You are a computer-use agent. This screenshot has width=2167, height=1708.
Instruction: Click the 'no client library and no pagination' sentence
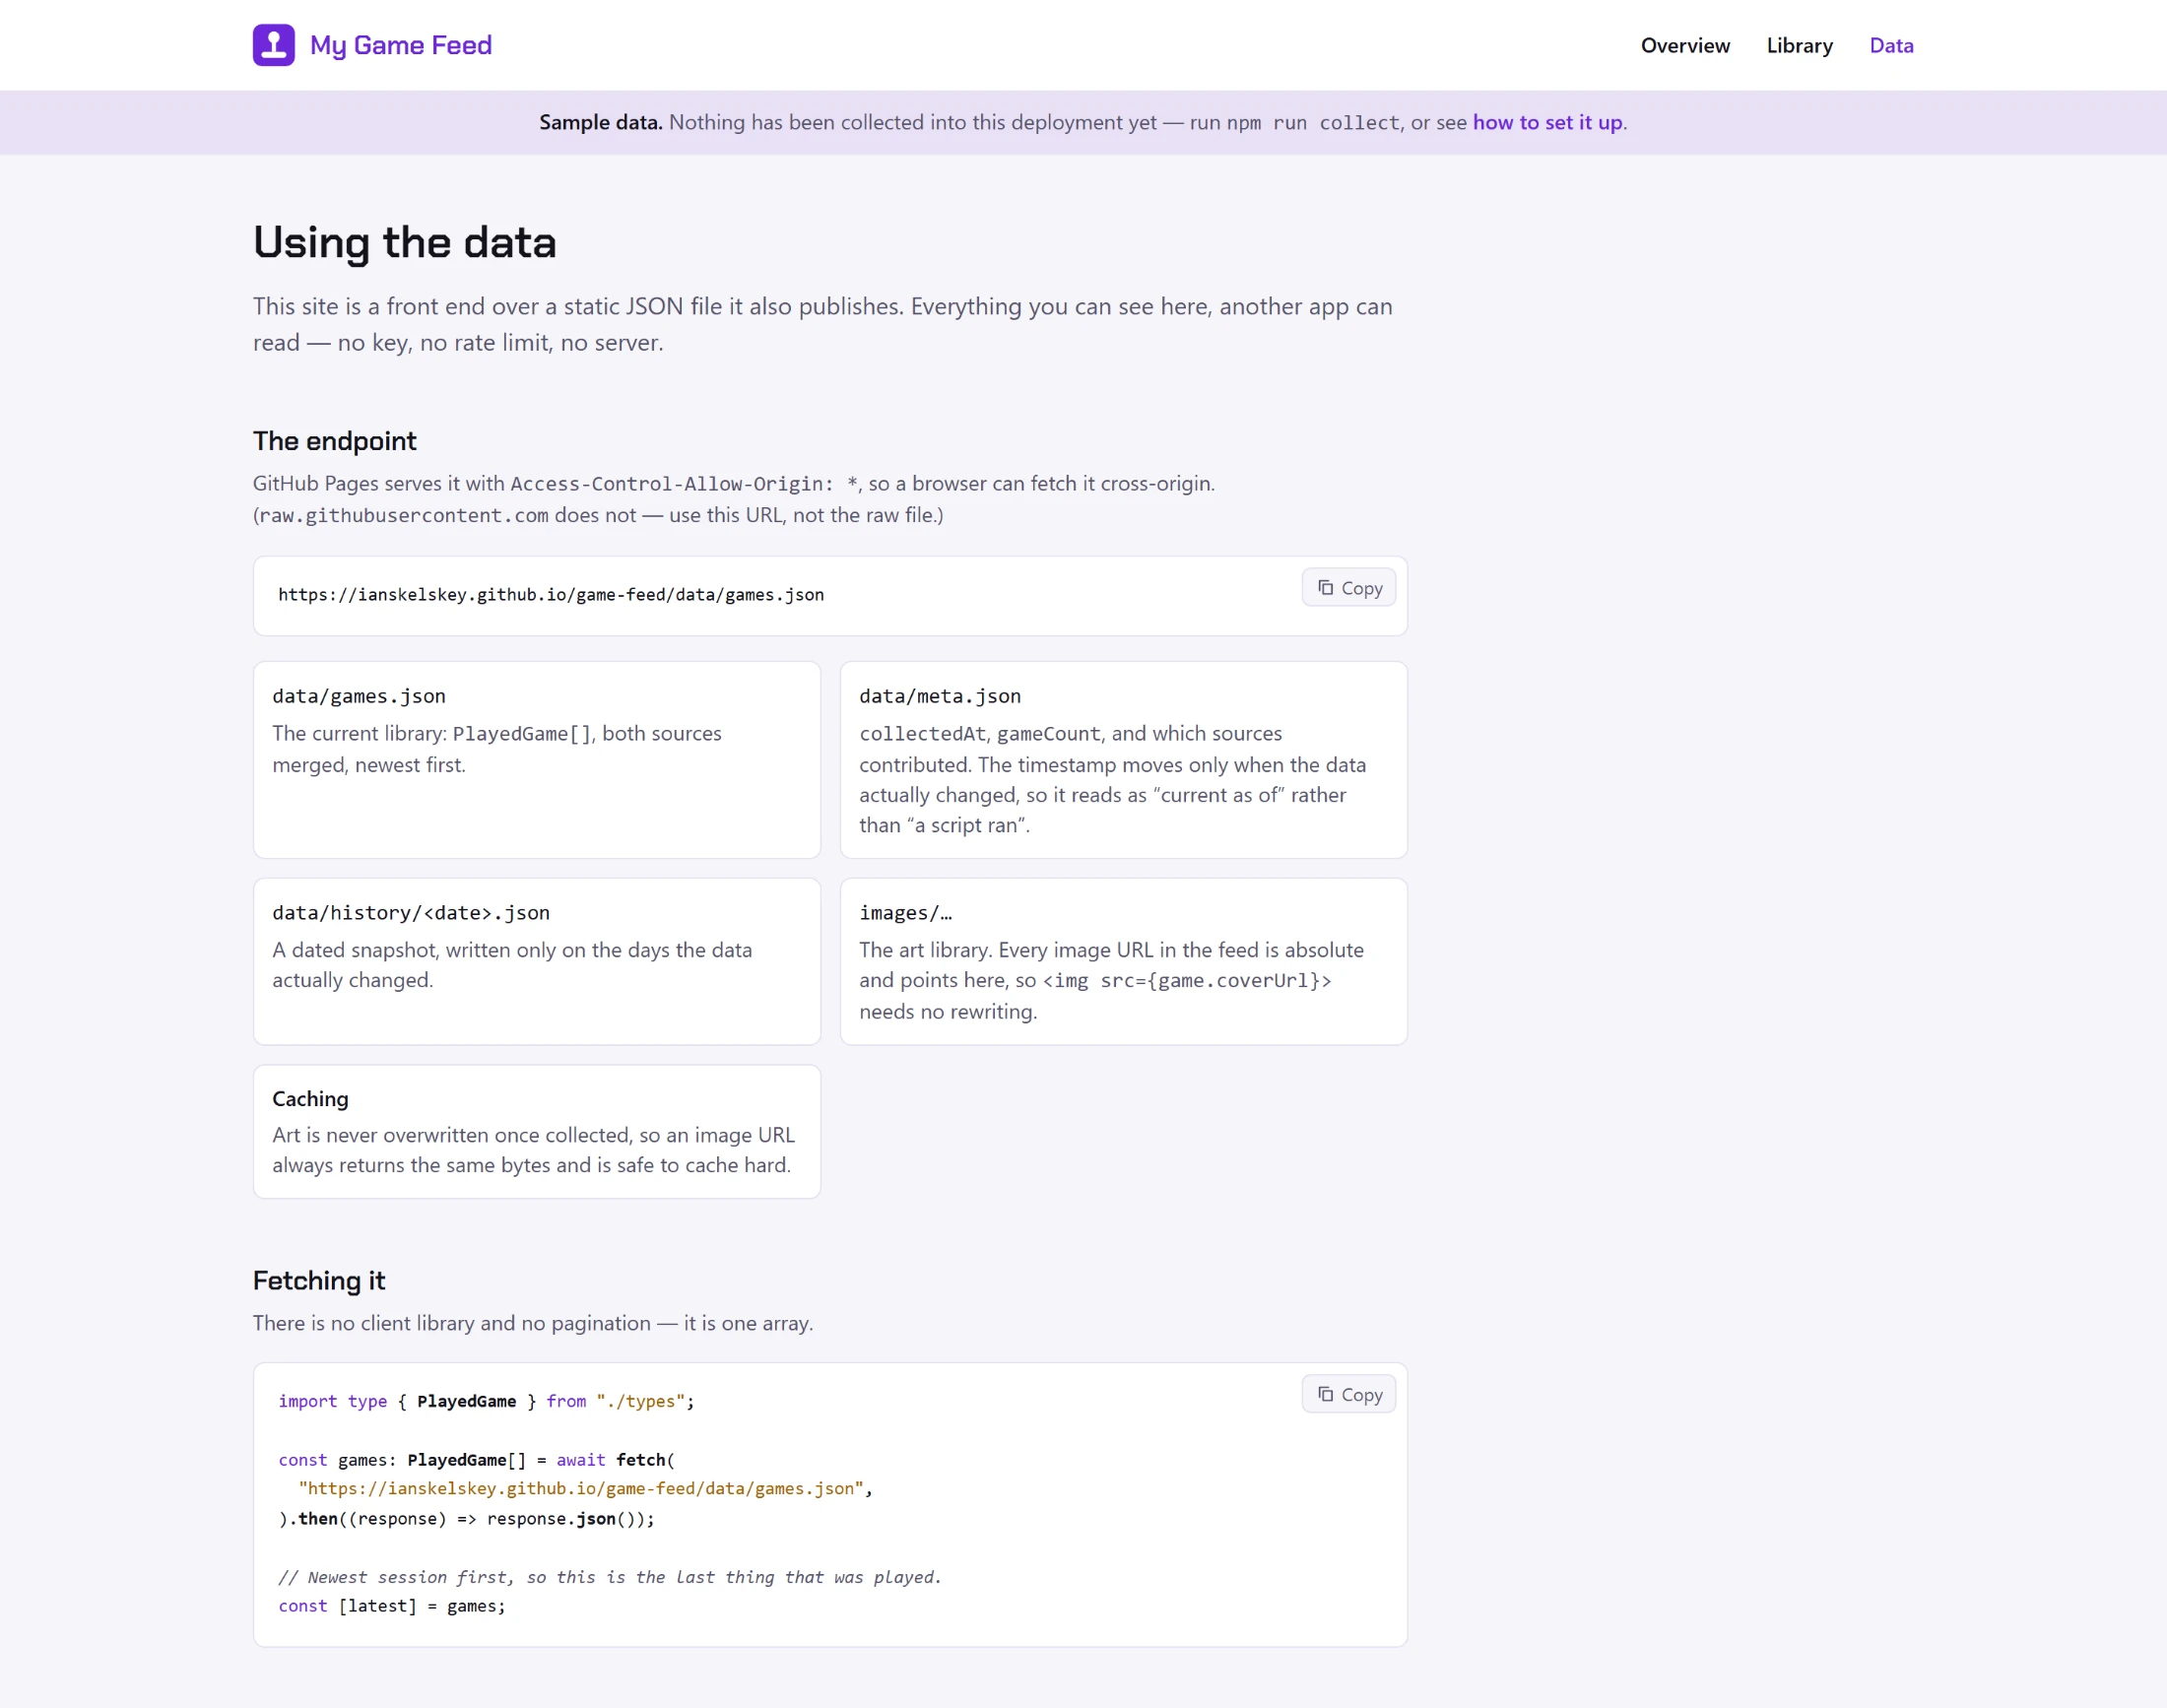pos(533,1323)
